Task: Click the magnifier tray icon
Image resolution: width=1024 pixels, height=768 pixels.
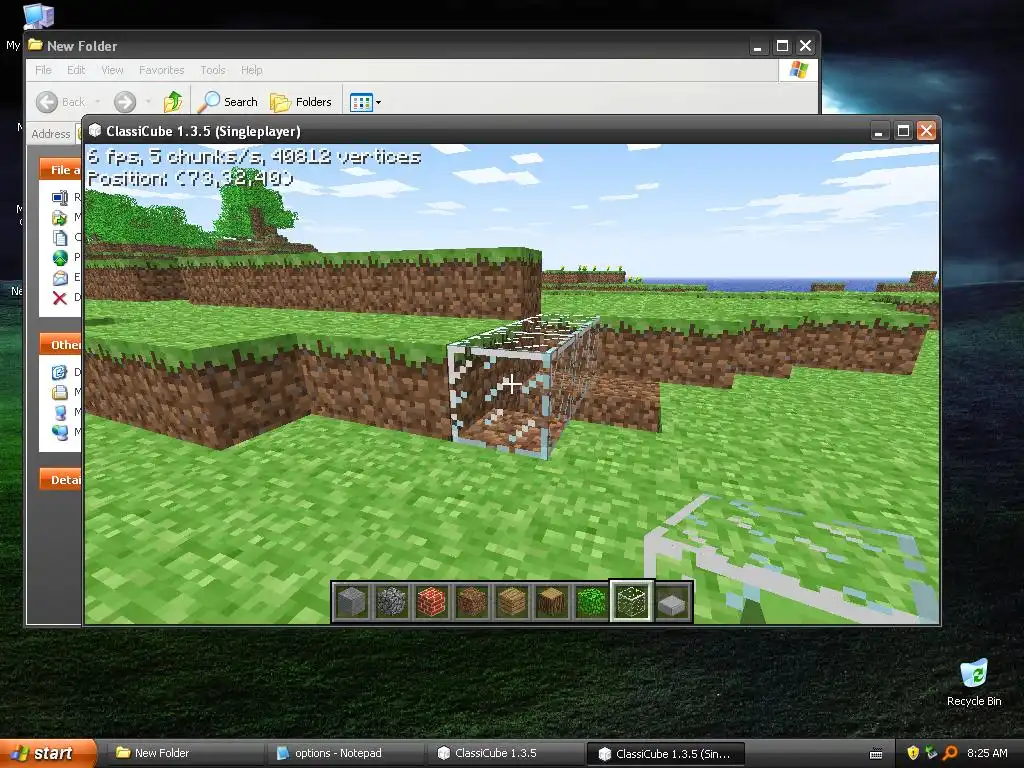Action: point(950,753)
